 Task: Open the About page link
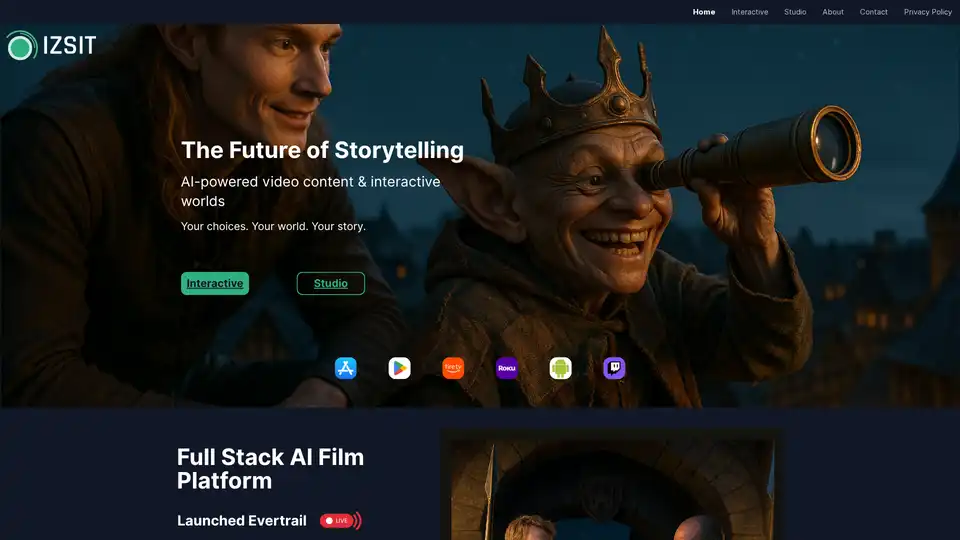[833, 12]
